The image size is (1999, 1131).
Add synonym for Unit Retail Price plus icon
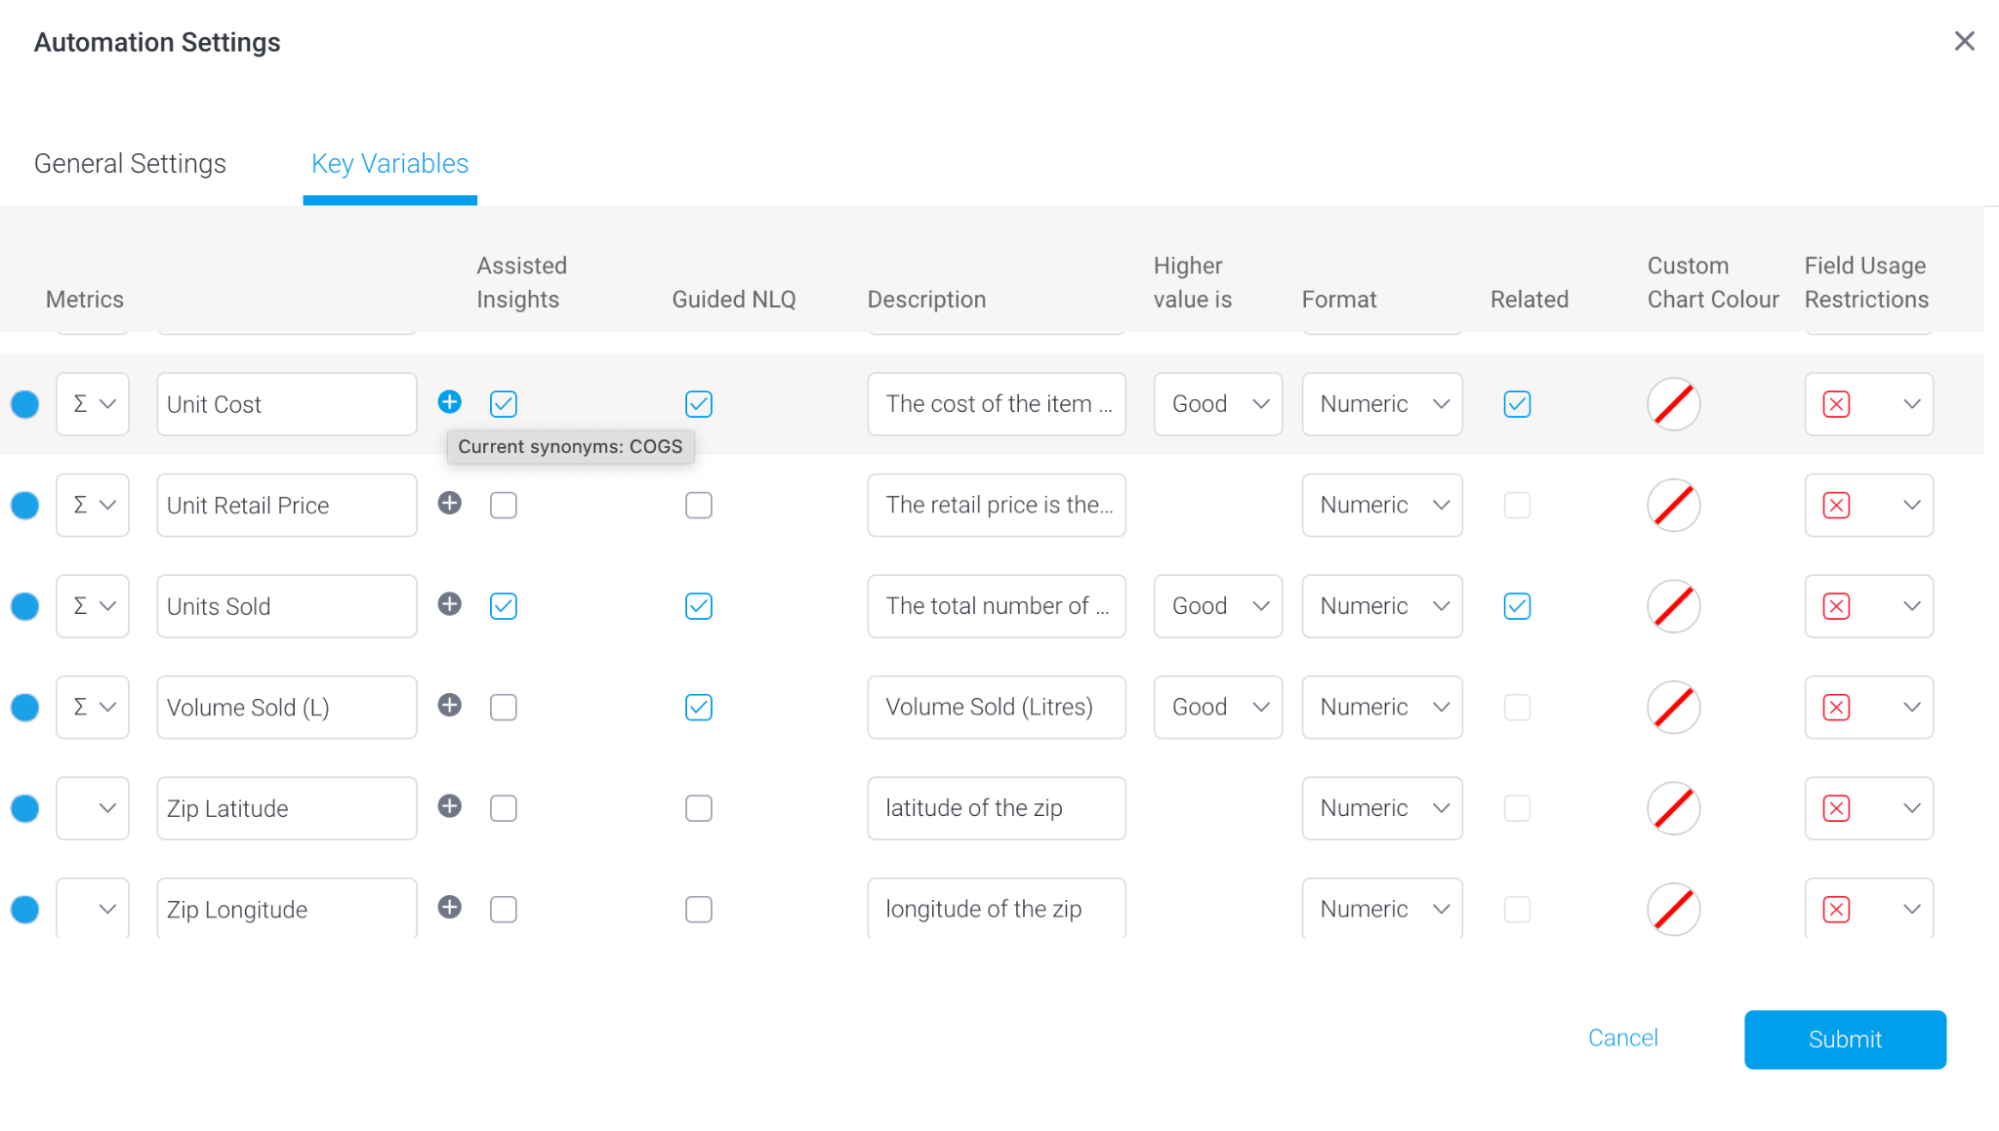[450, 503]
